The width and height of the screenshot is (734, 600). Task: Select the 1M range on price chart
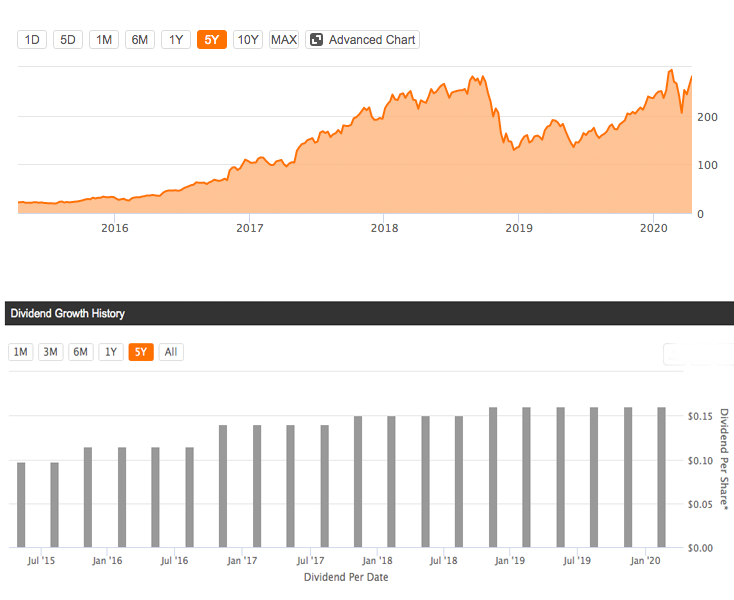coord(103,40)
